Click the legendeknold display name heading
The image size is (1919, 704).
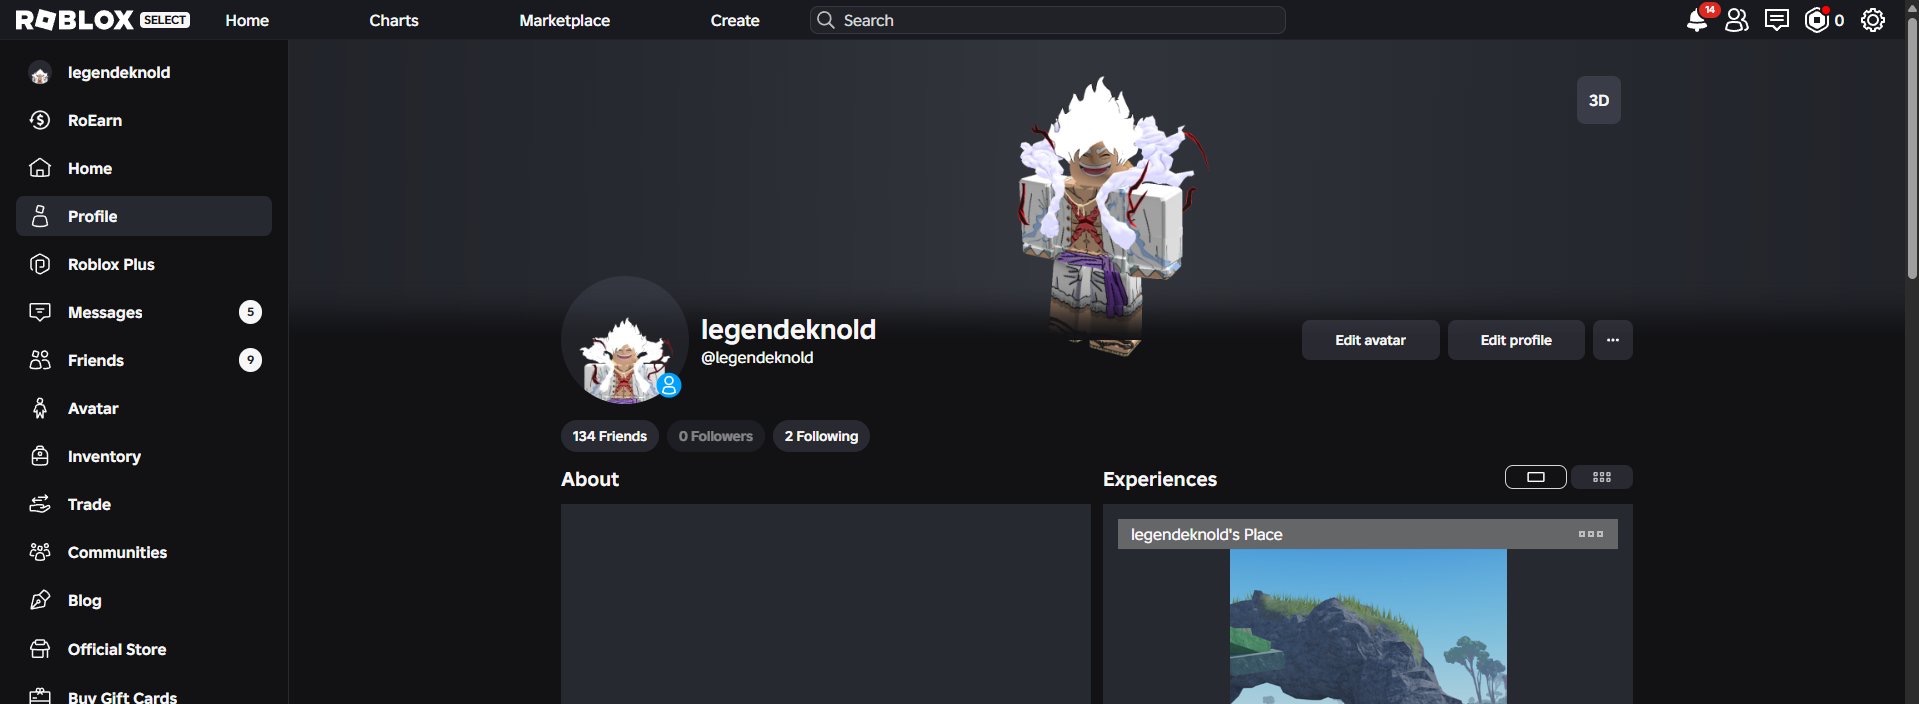788,329
